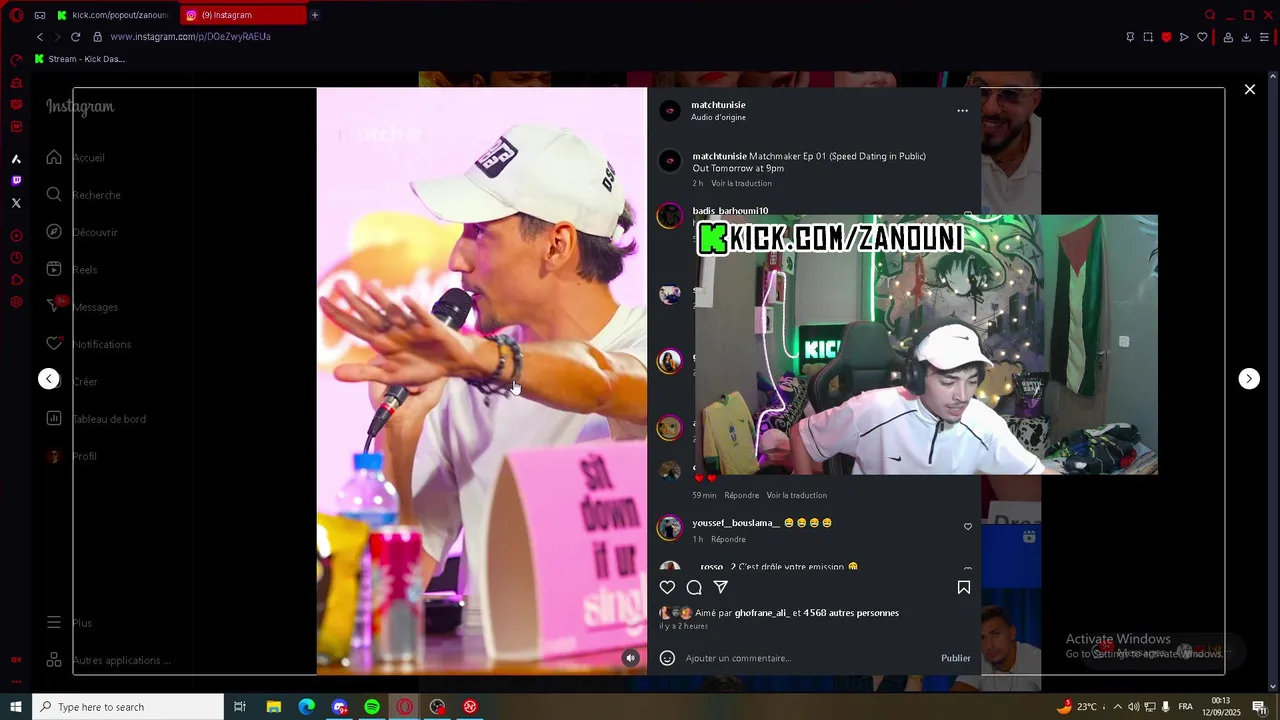Open 'Autres applications' in sidebar
Image resolution: width=1280 pixels, height=720 pixels.
(107, 660)
